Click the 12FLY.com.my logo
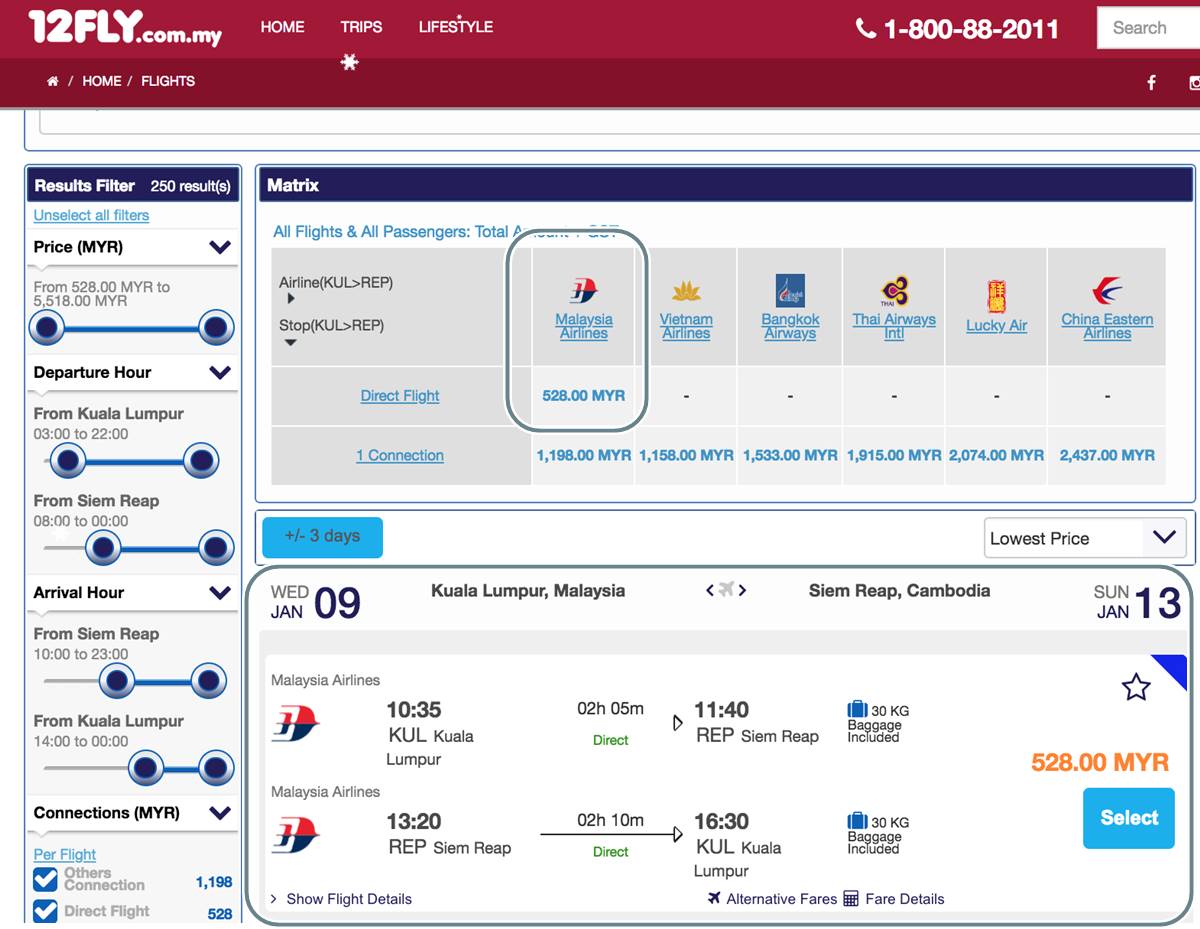Viewport: 1200px width, 929px height. coord(125,28)
